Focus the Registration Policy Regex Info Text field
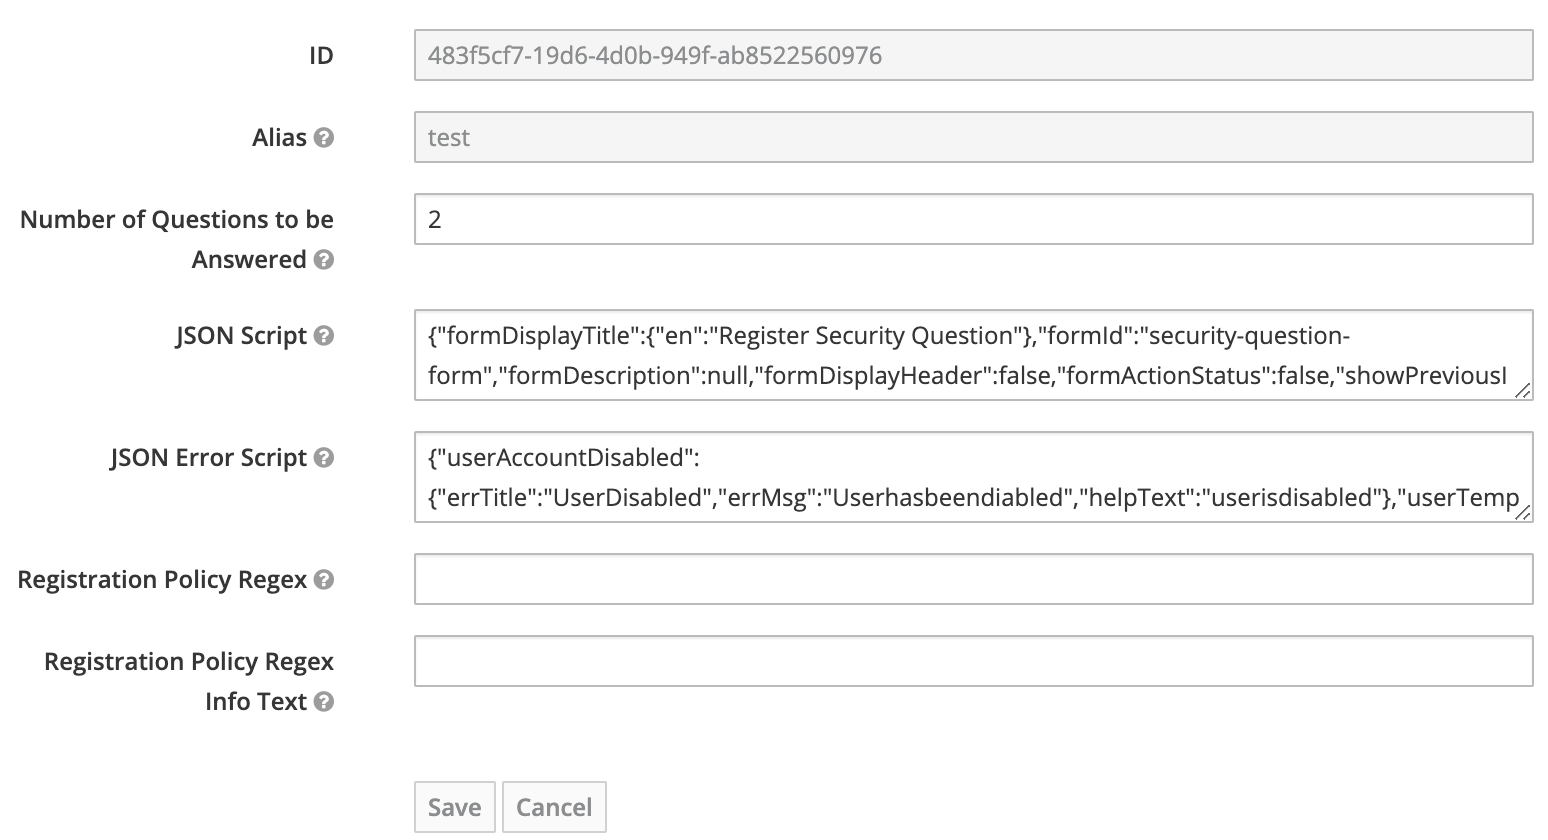1548x840 pixels. tap(974, 661)
